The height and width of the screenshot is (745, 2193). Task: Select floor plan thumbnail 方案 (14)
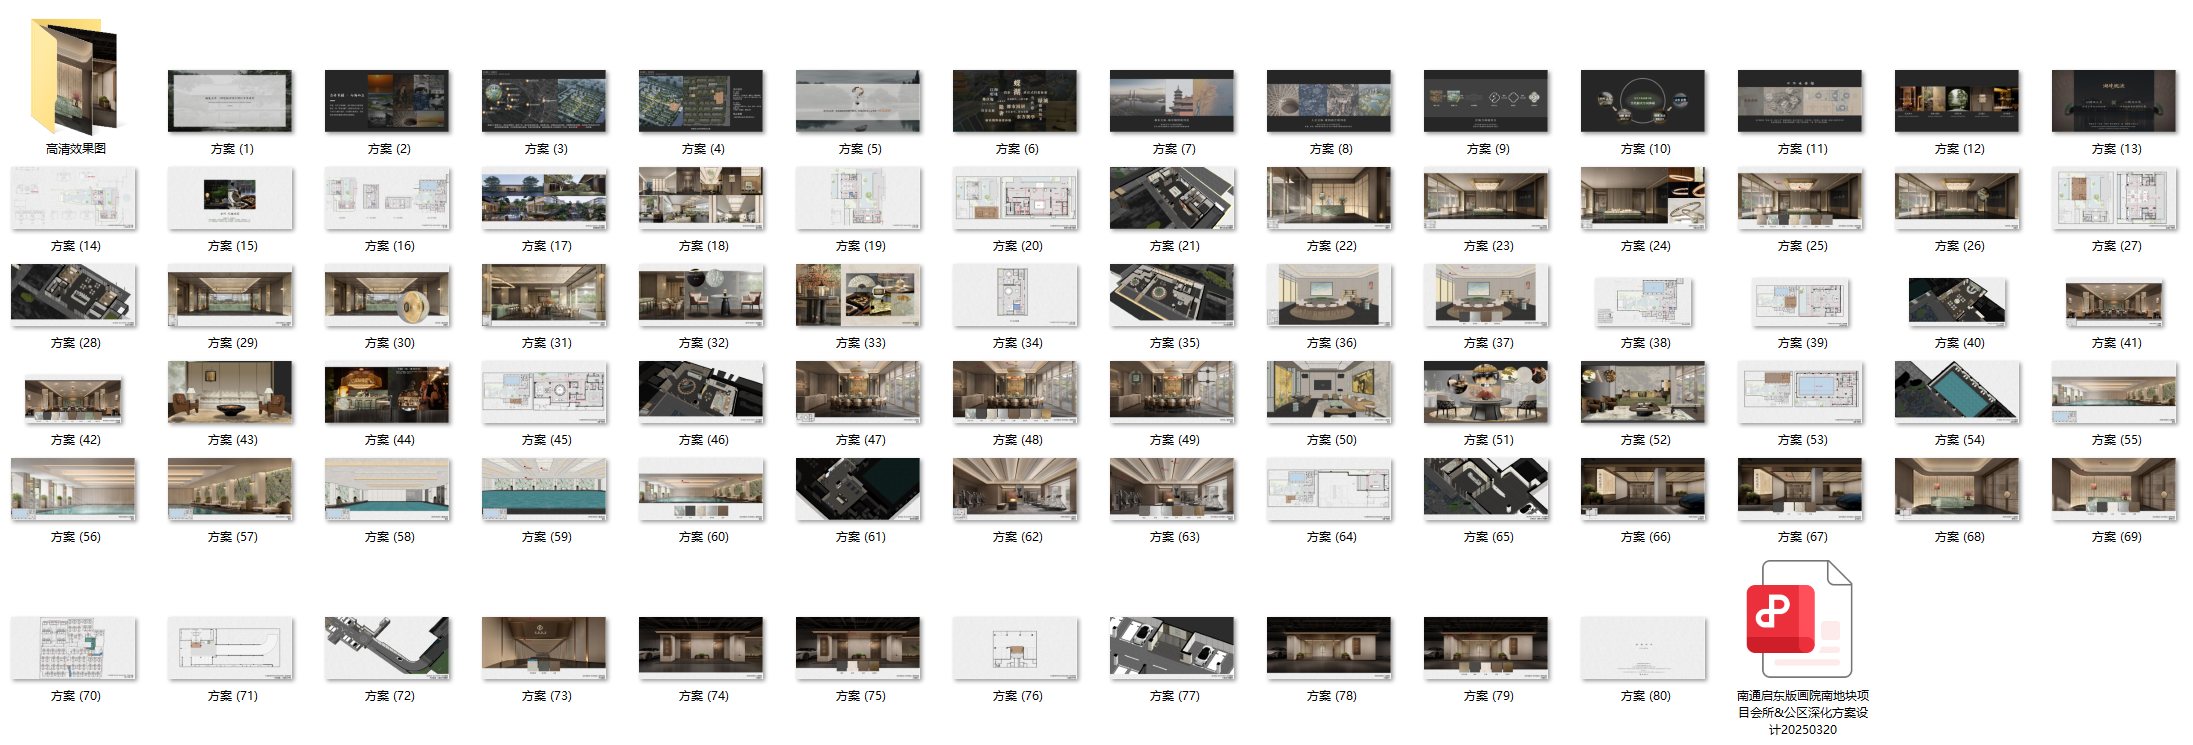73,198
